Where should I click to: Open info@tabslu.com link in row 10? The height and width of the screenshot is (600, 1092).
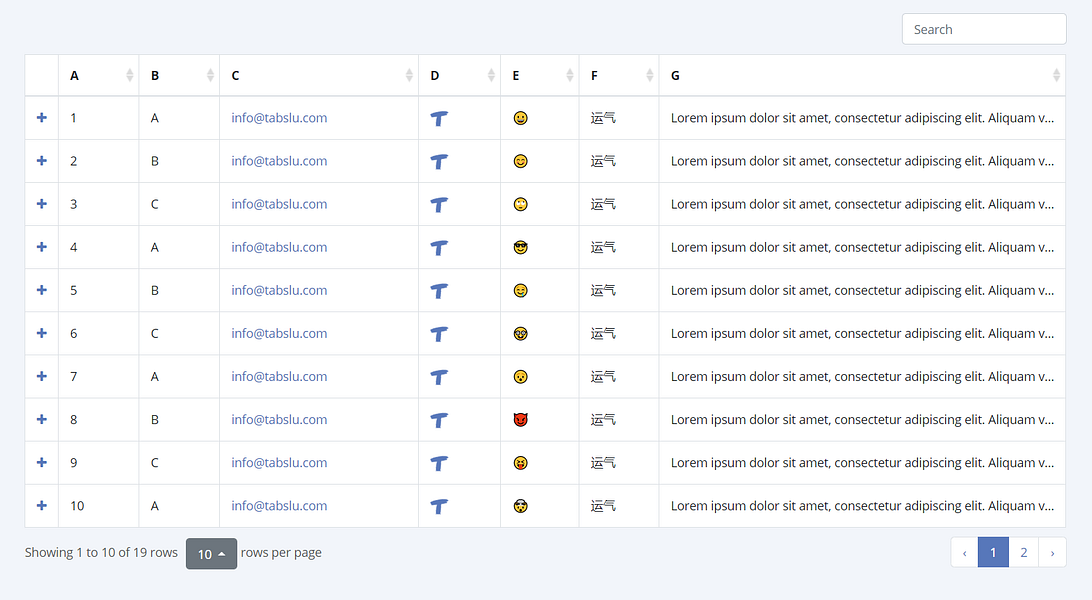279,506
